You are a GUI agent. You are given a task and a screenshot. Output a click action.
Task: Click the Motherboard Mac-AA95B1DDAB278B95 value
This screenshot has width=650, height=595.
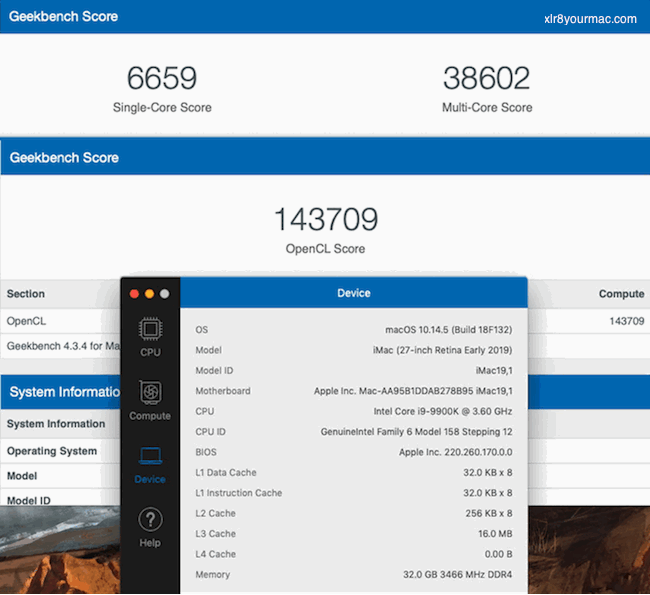[413, 391]
